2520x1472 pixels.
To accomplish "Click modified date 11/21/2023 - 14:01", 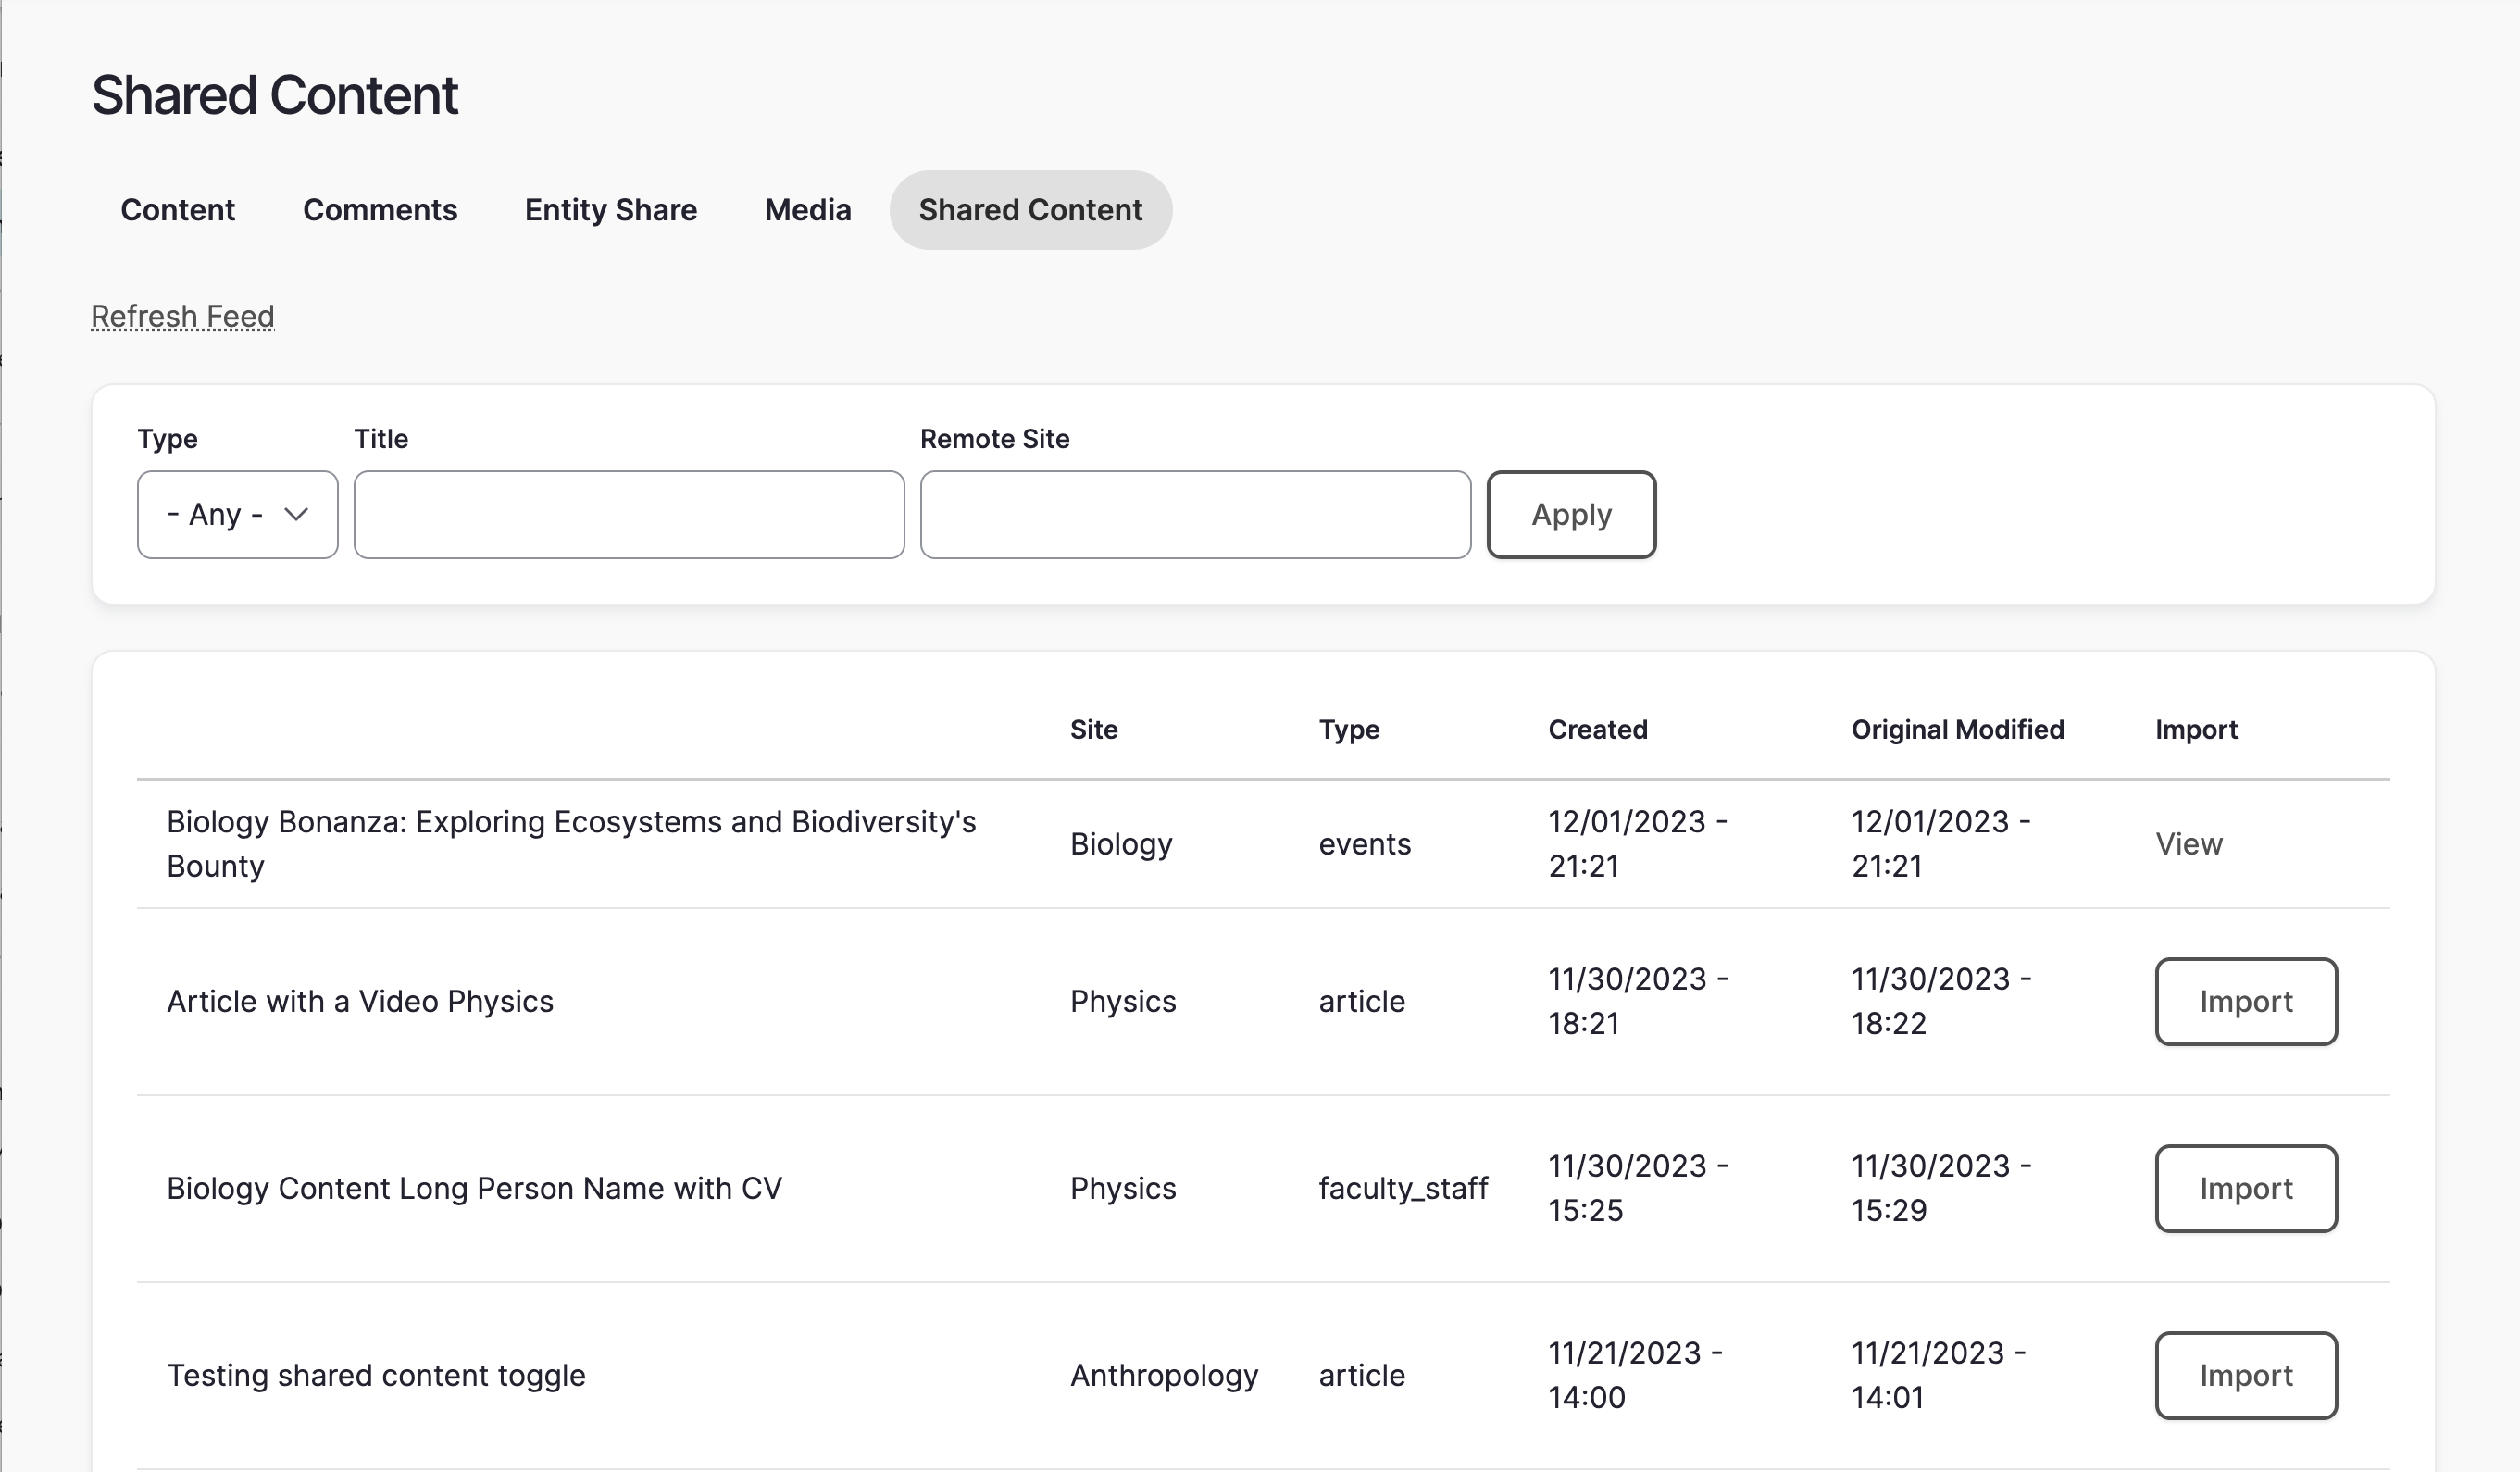I will [1938, 1376].
